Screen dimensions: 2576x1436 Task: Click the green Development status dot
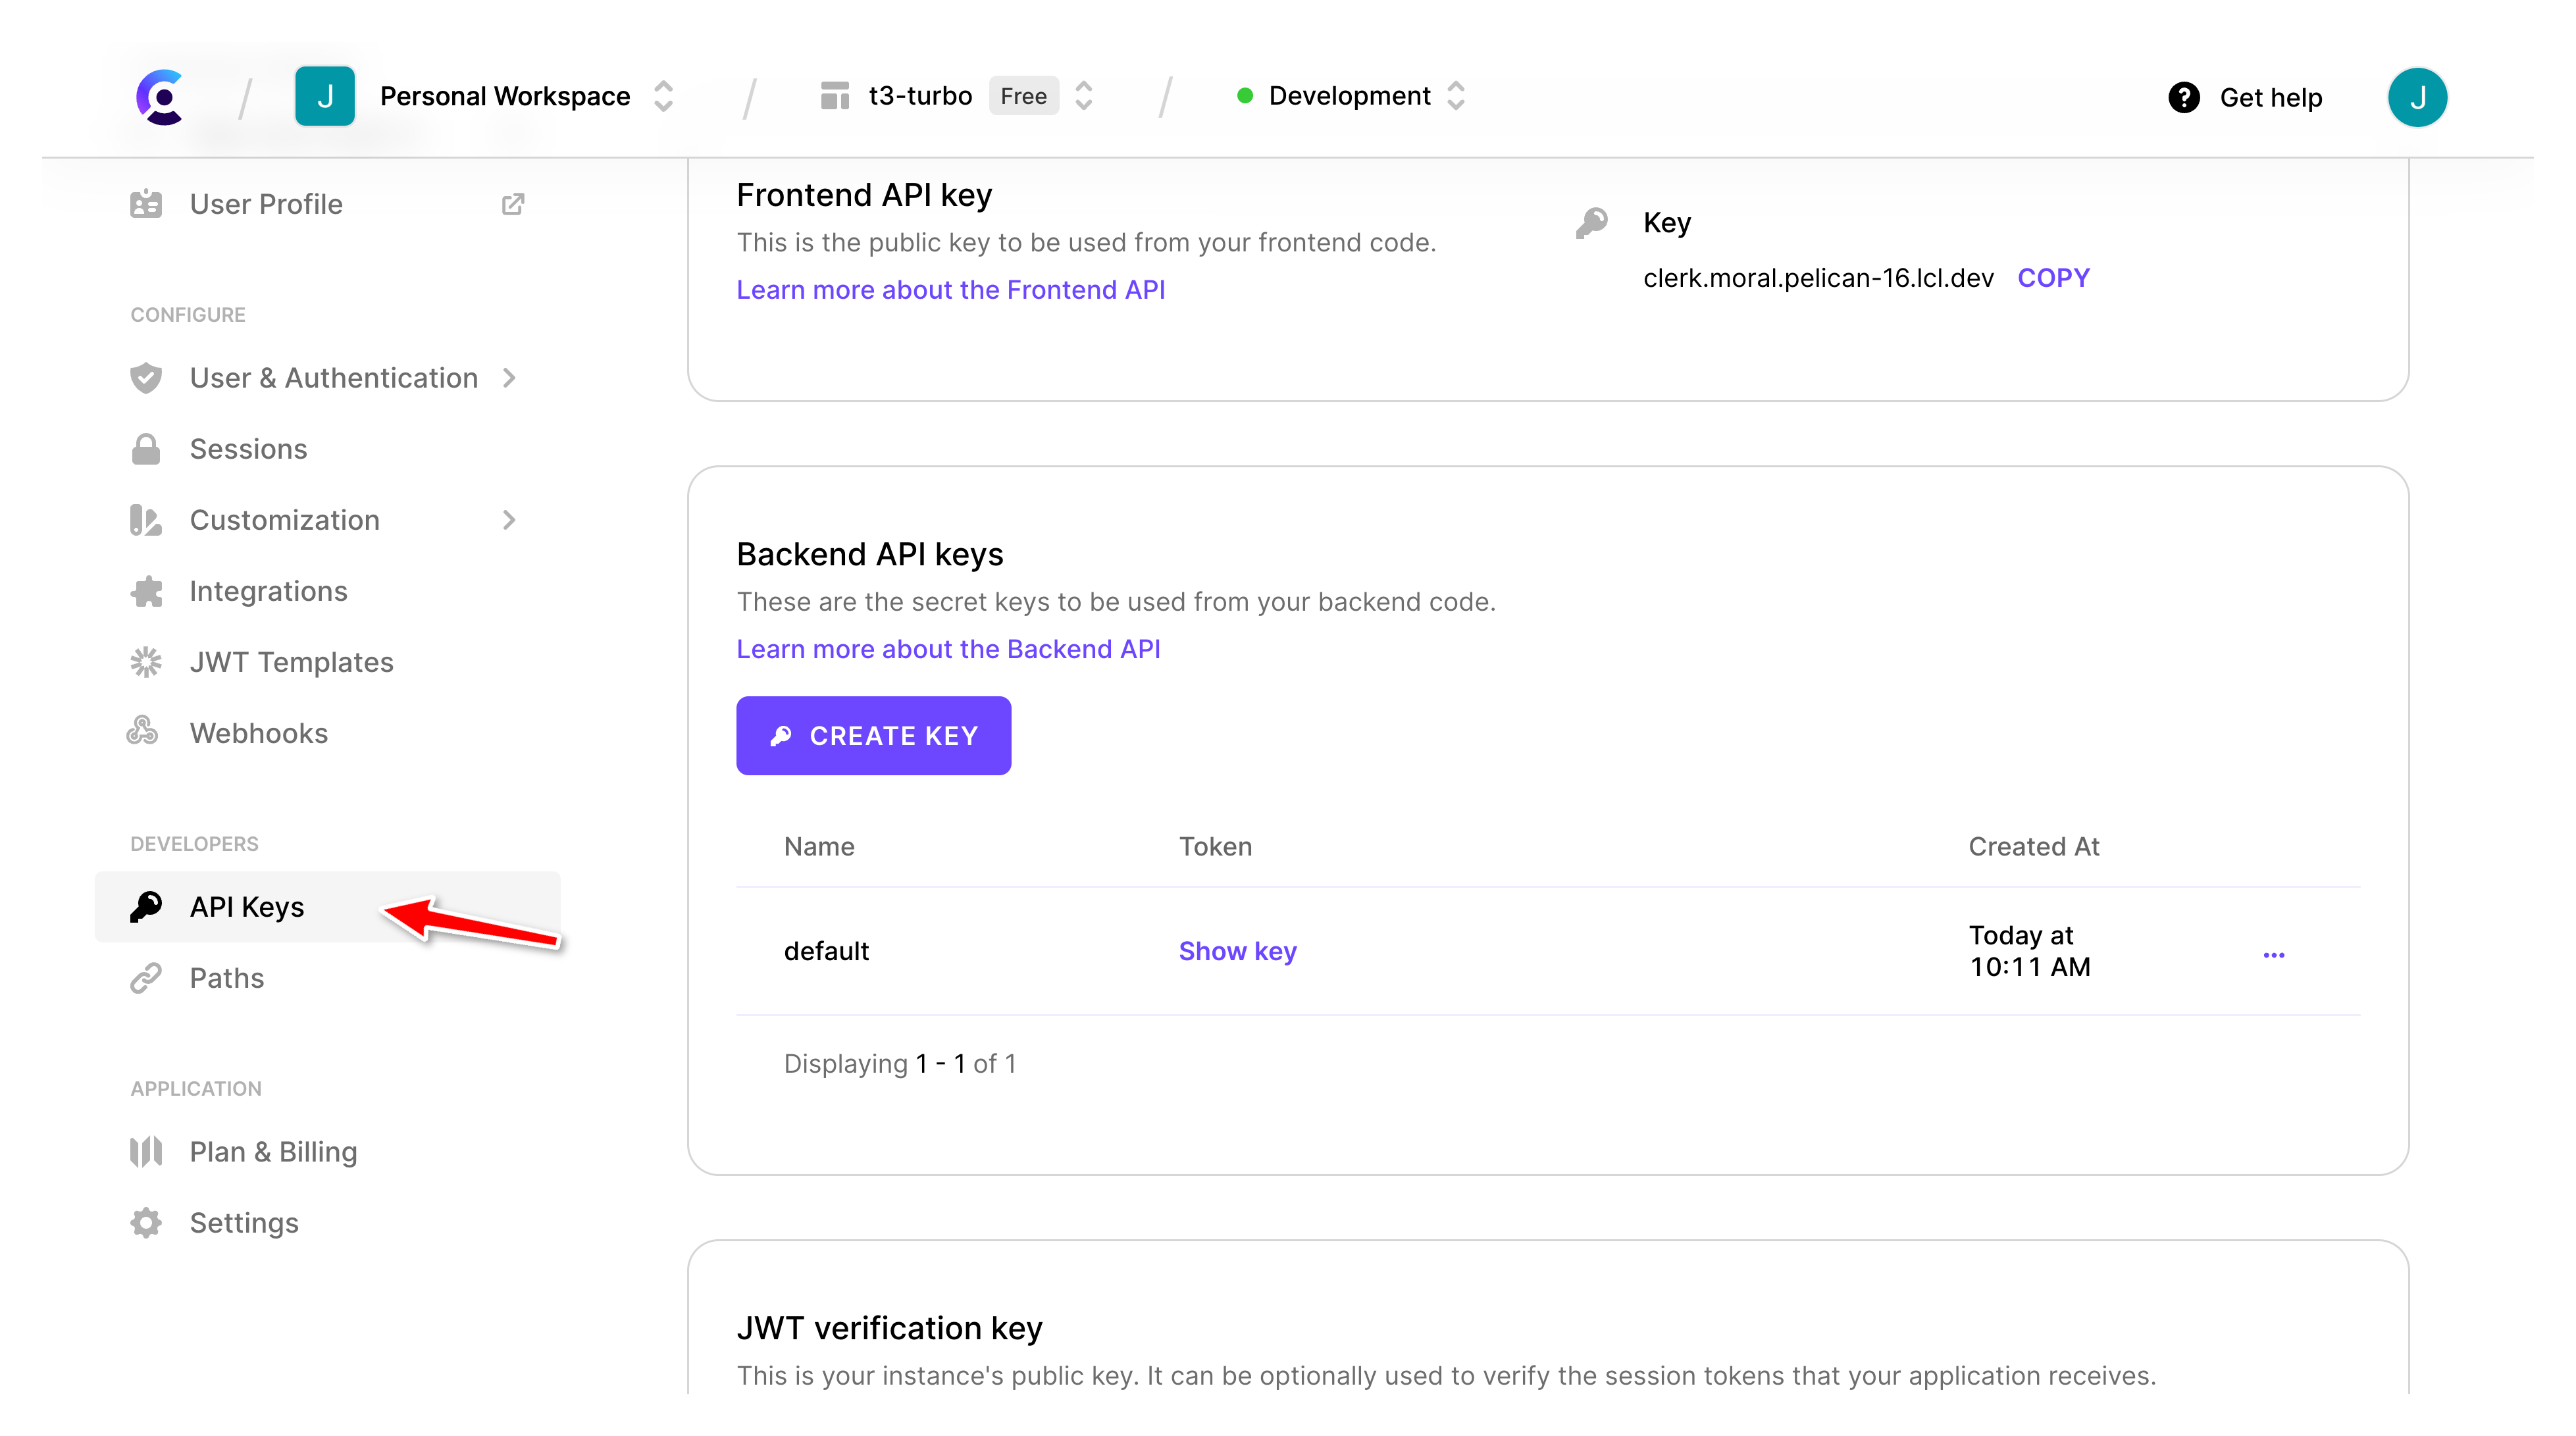click(x=1245, y=96)
